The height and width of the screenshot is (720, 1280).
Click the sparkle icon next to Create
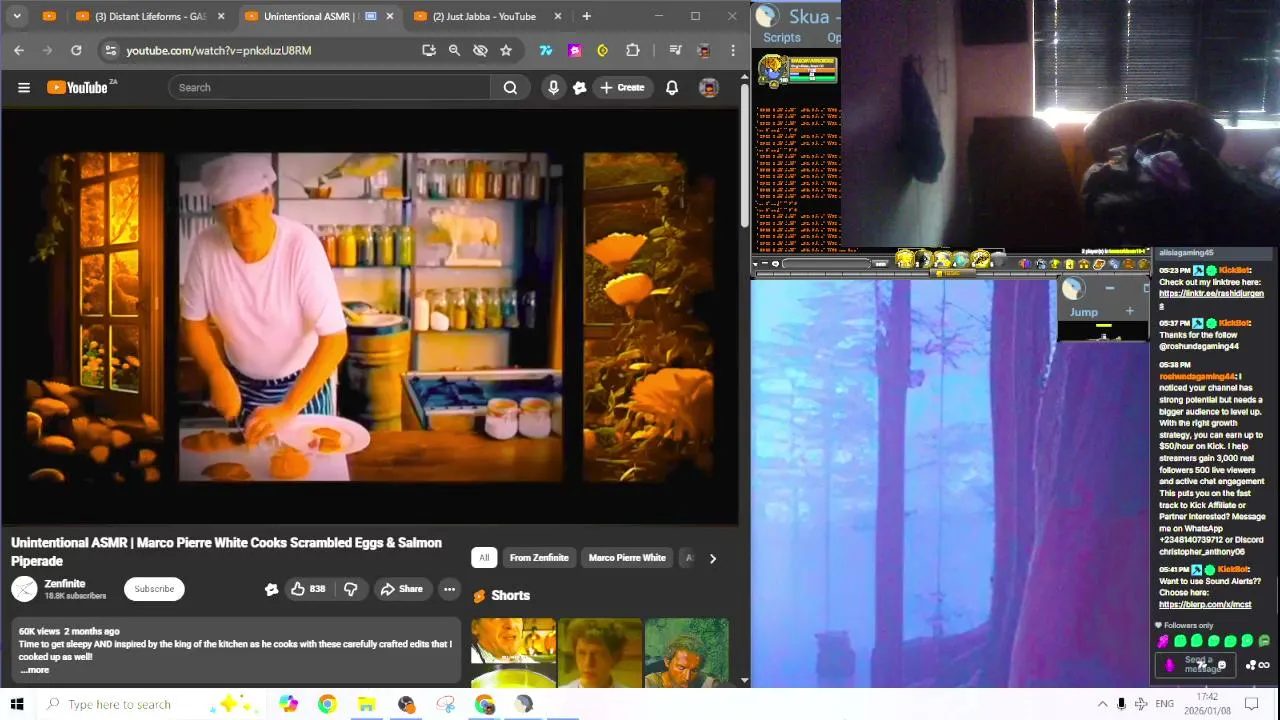coord(579,87)
